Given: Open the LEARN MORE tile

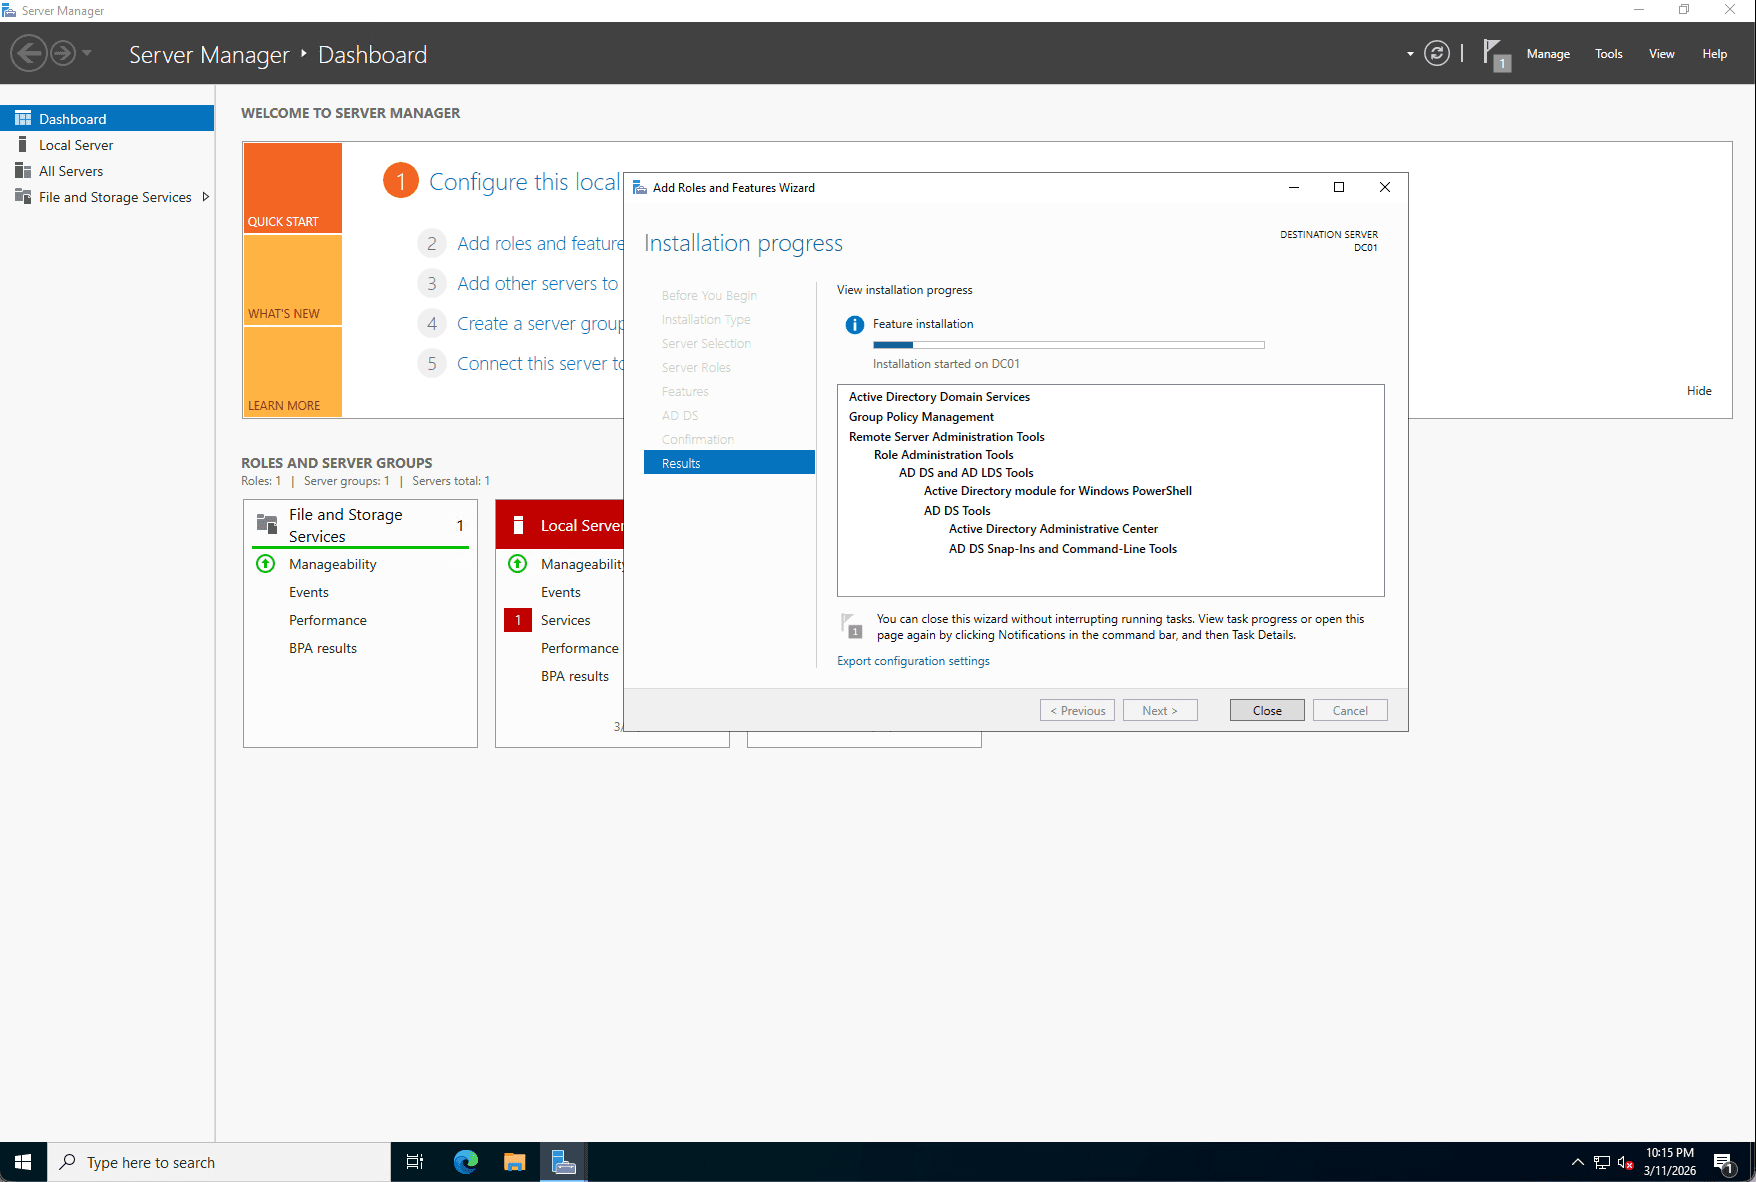Looking at the screenshot, I should pyautogui.click(x=293, y=372).
